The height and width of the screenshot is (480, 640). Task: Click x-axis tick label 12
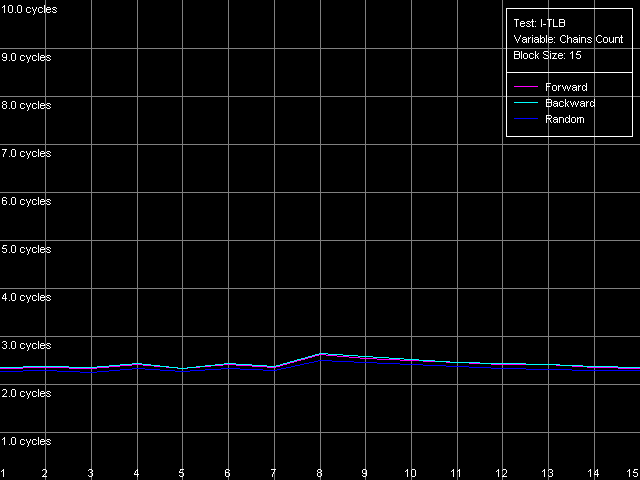click(x=502, y=472)
